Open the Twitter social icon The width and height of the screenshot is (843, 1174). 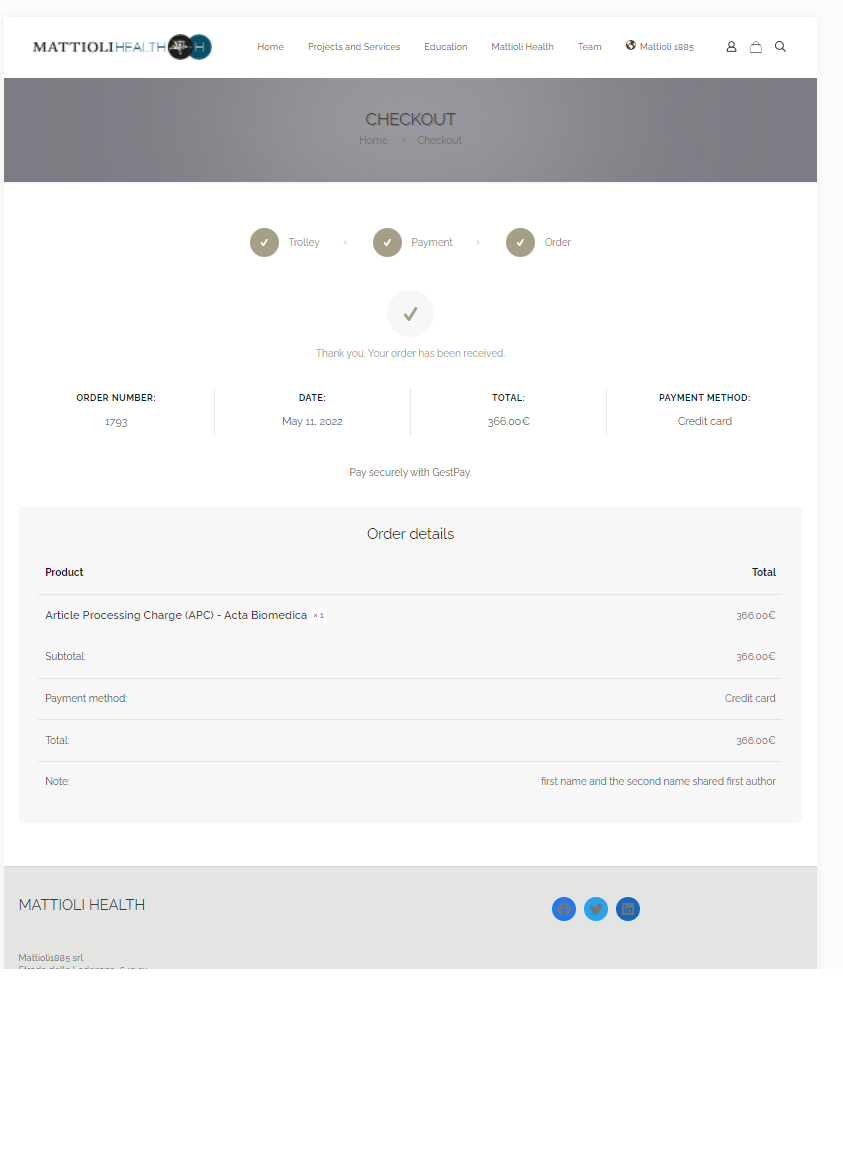coord(596,909)
